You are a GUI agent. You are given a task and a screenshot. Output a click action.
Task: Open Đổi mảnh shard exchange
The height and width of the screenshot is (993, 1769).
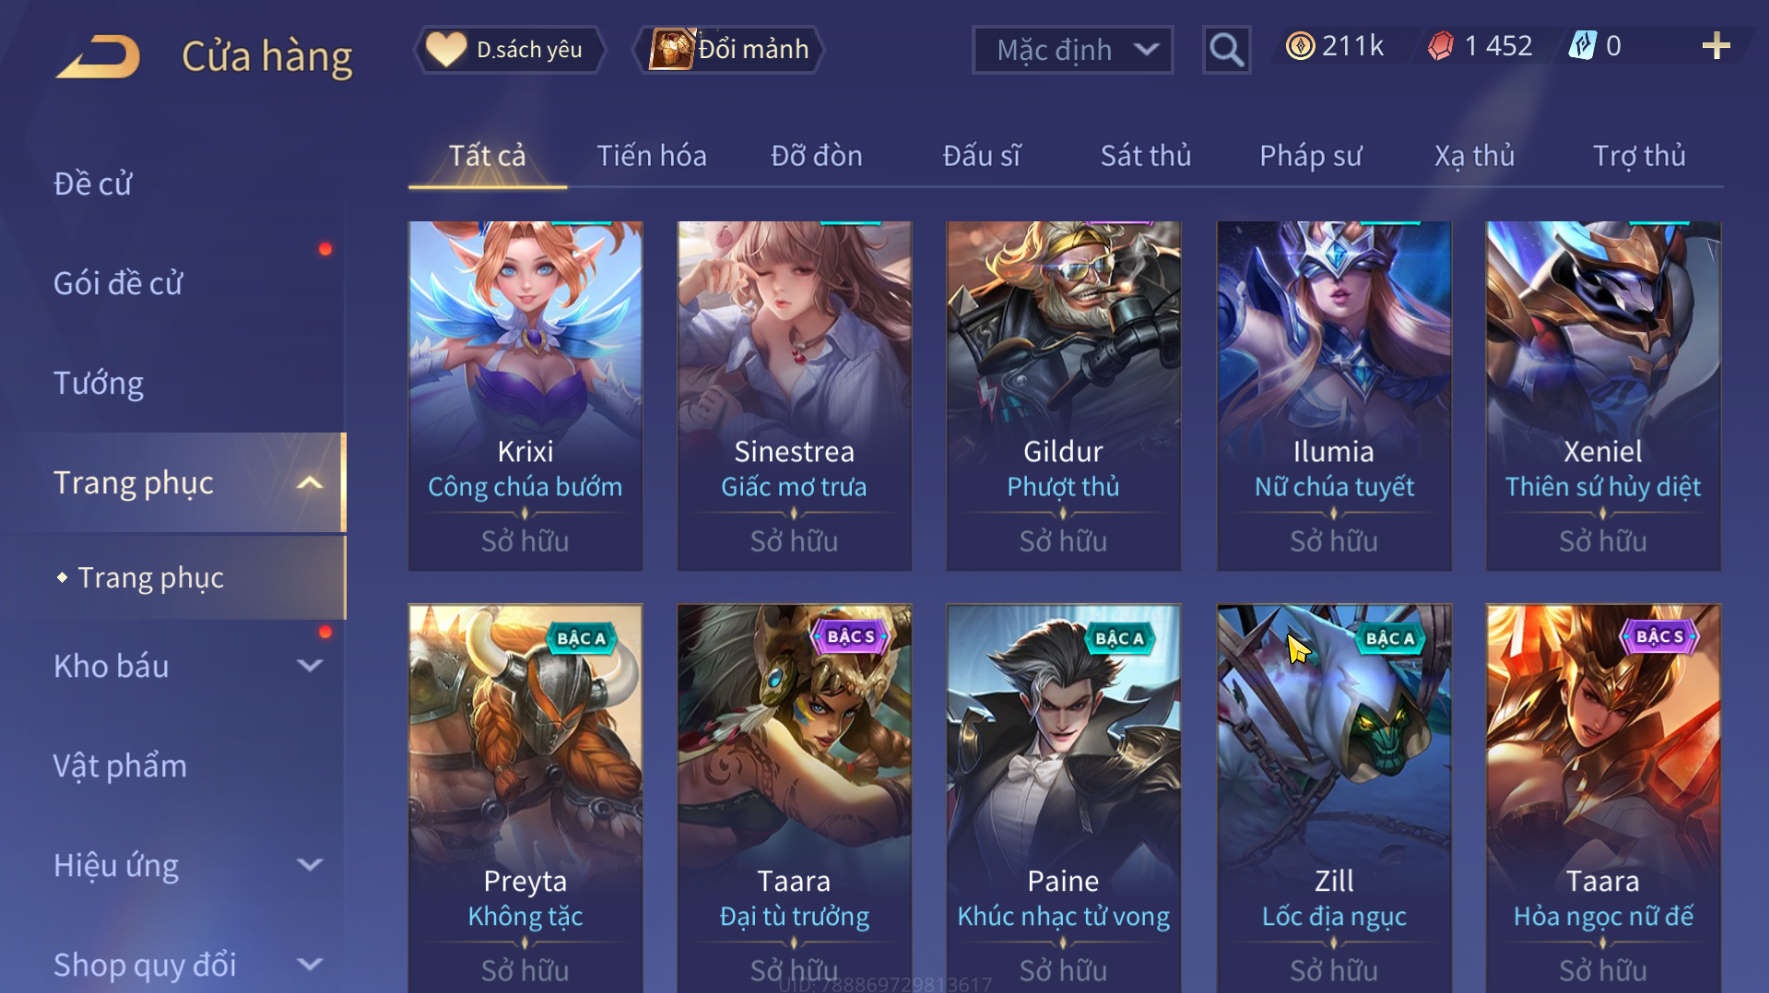pos(729,49)
